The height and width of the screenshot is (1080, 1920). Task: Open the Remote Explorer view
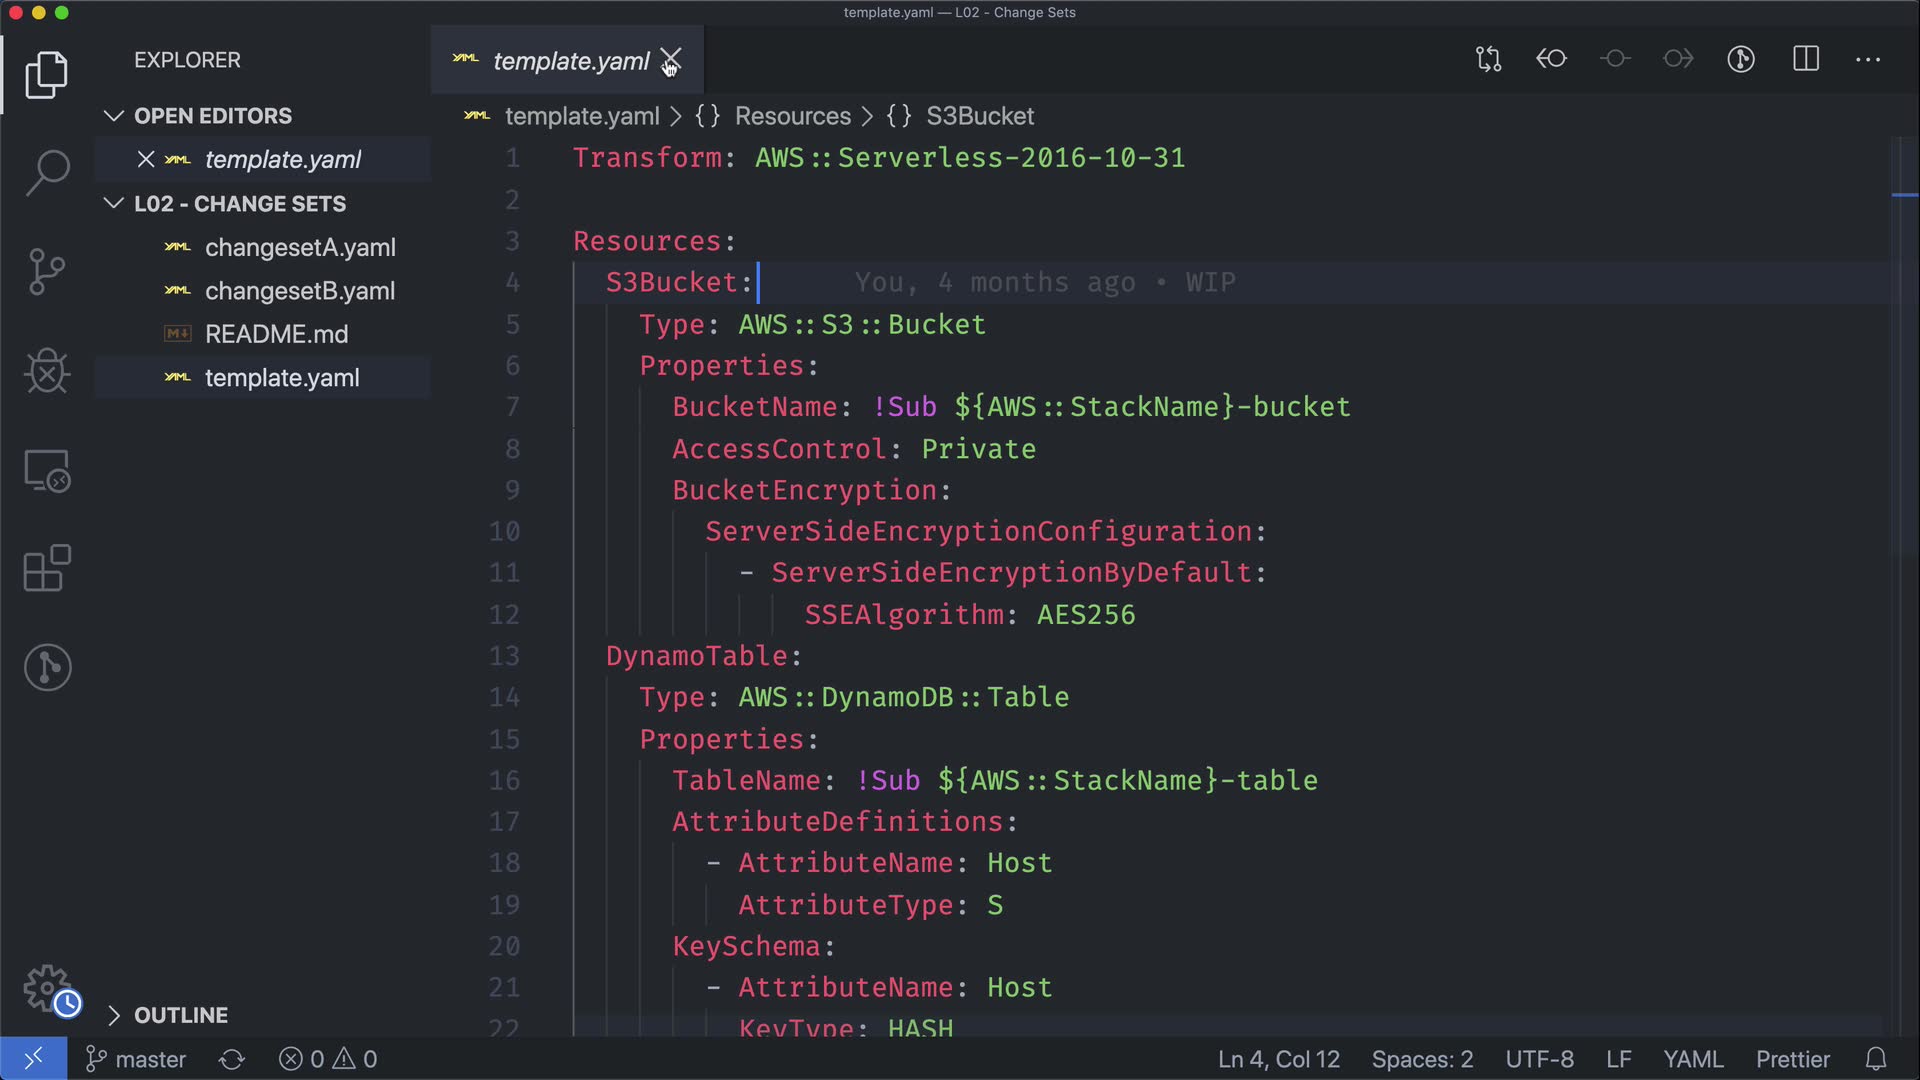pyautogui.click(x=47, y=470)
